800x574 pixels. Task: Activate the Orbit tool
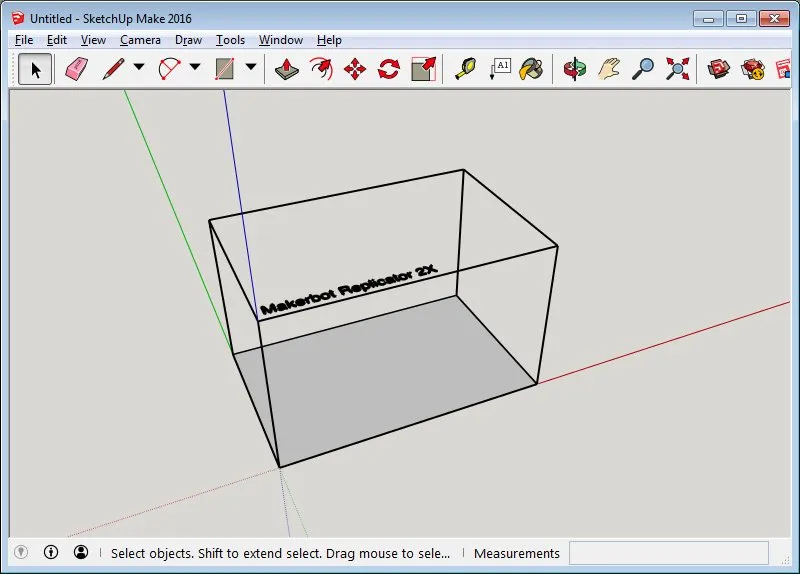tap(575, 69)
